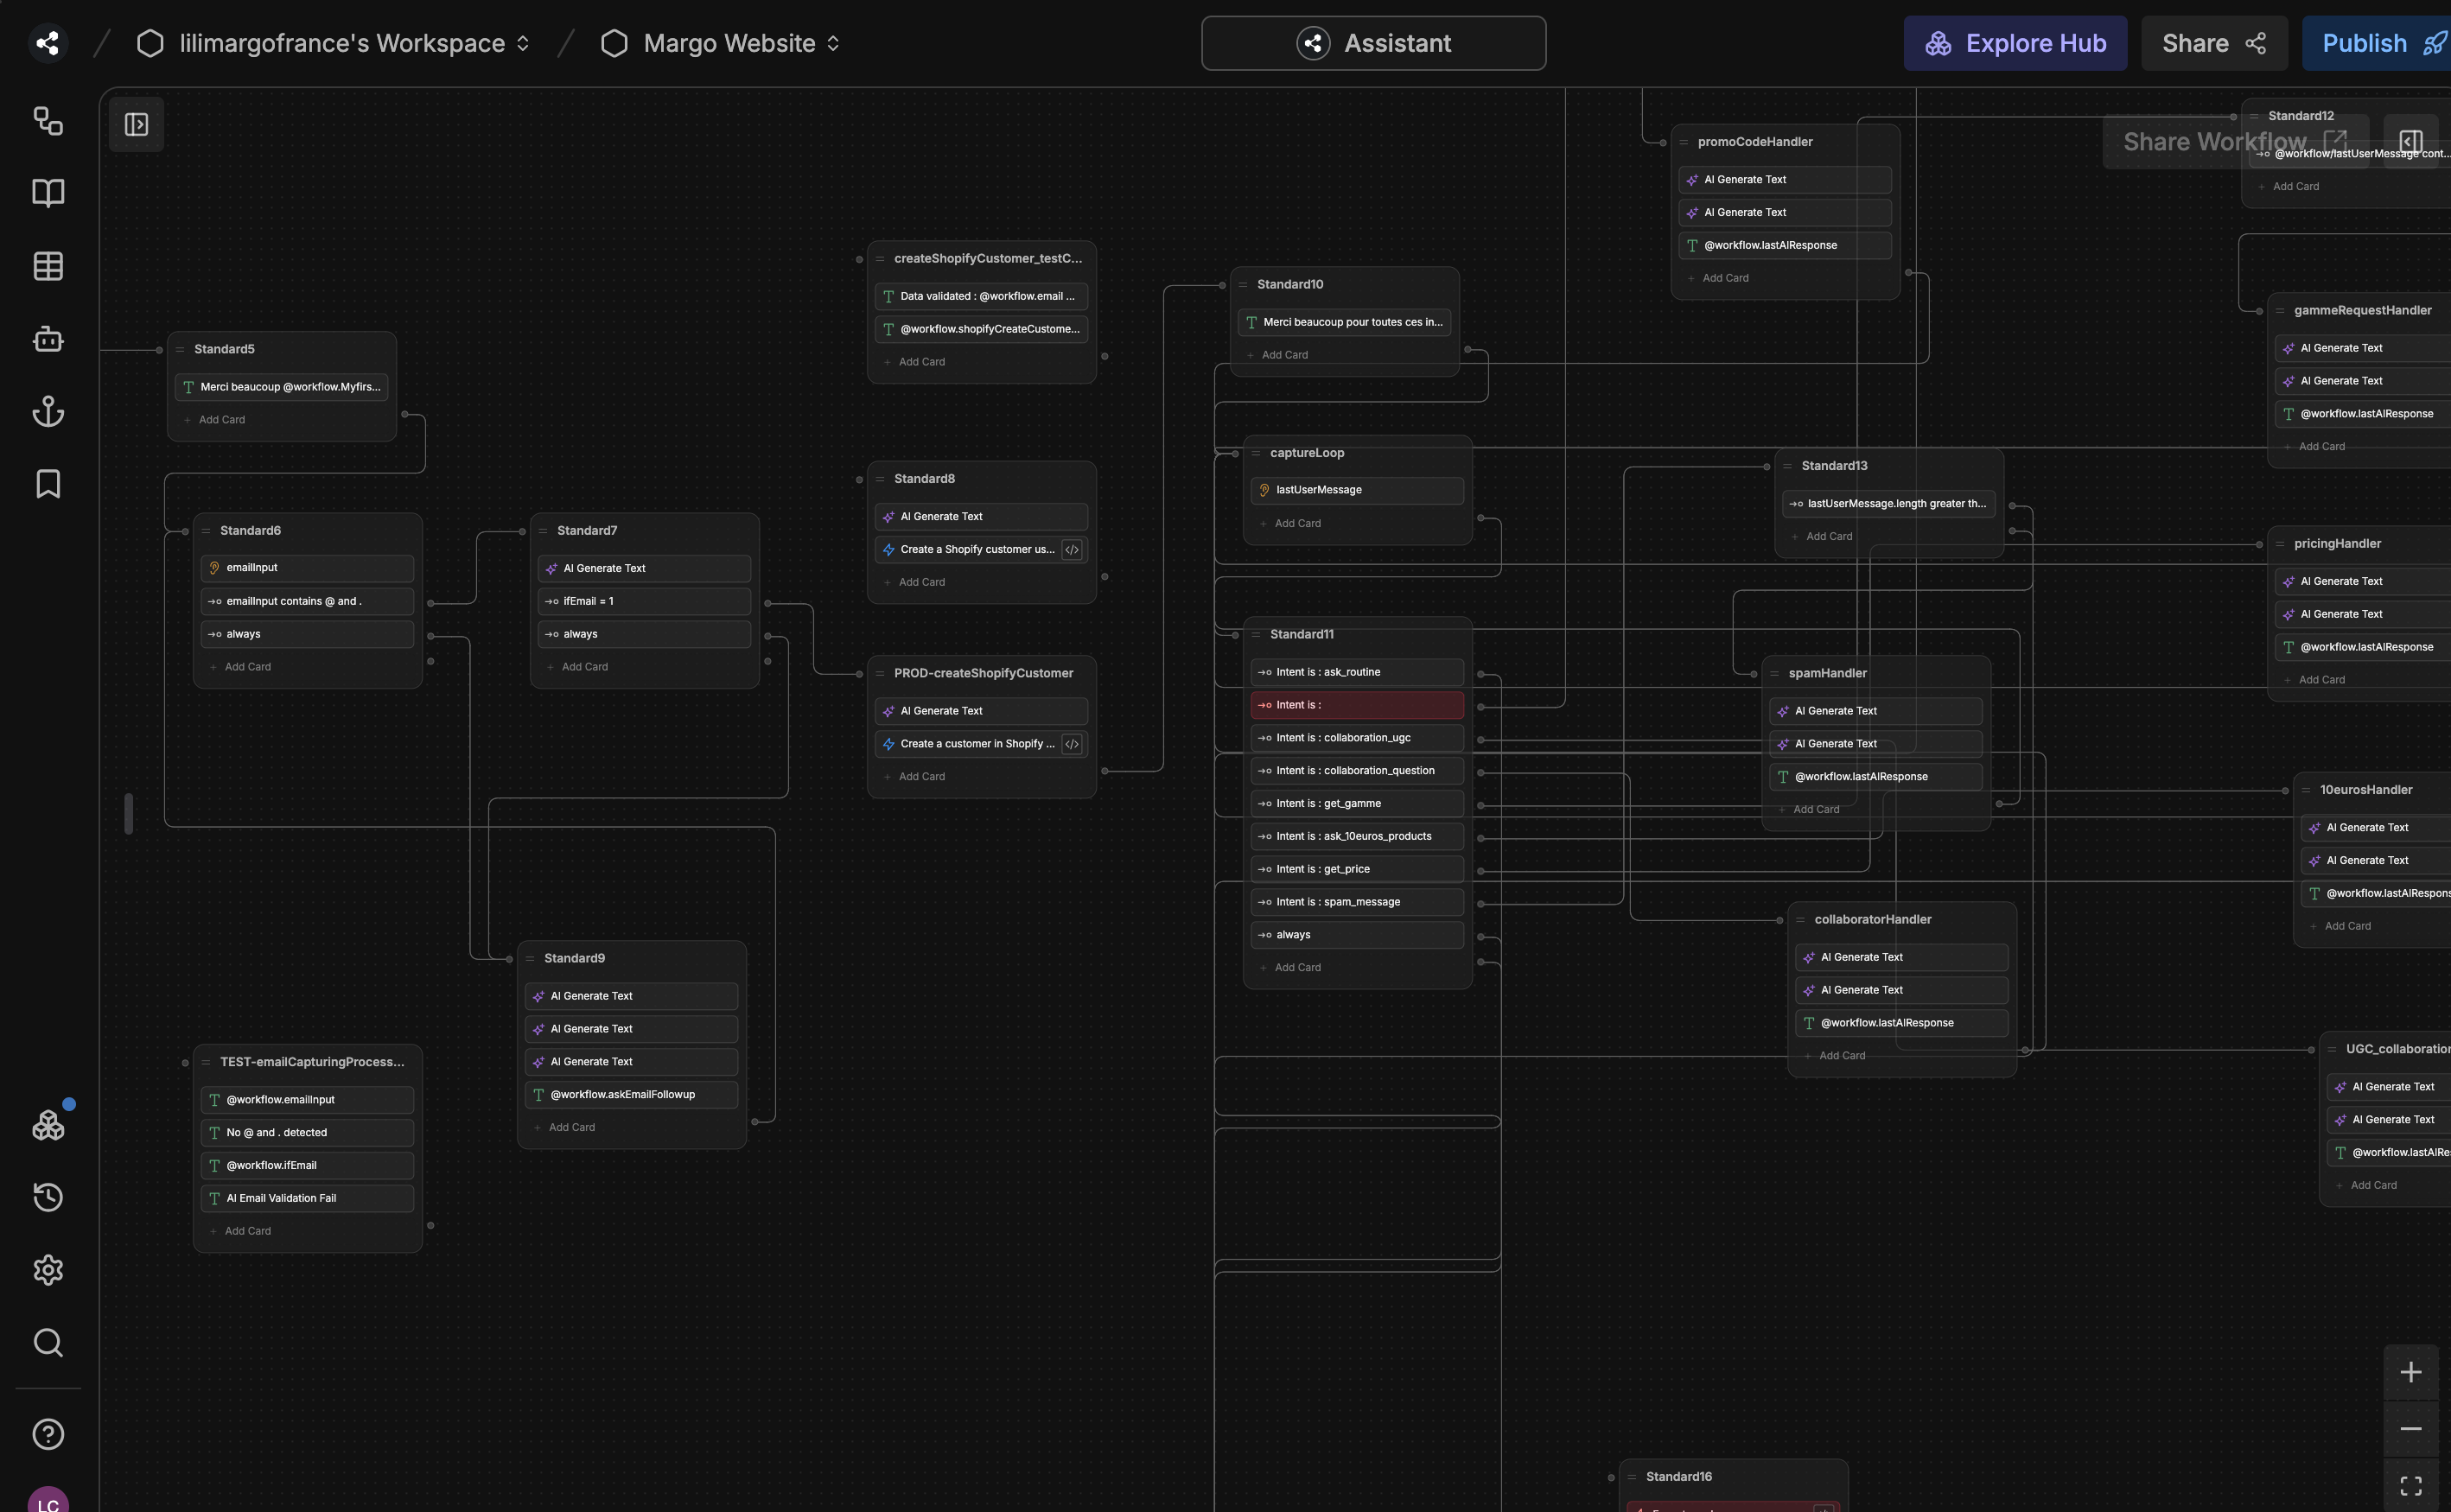
Task: Select the 'ifEmail = 1' transition card
Action: (645, 601)
